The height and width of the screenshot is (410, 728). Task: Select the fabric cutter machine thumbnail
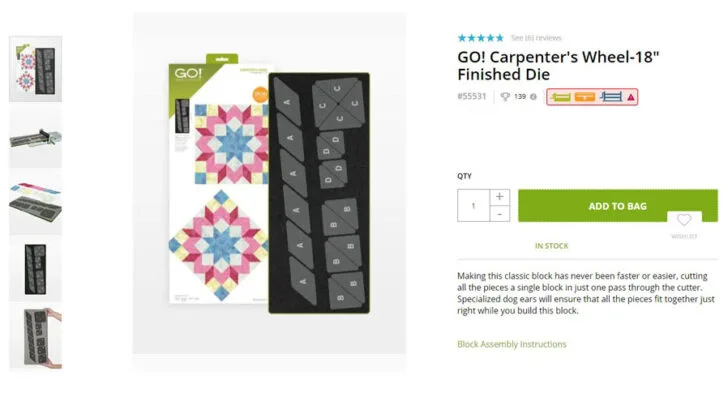(x=36, y=138)
